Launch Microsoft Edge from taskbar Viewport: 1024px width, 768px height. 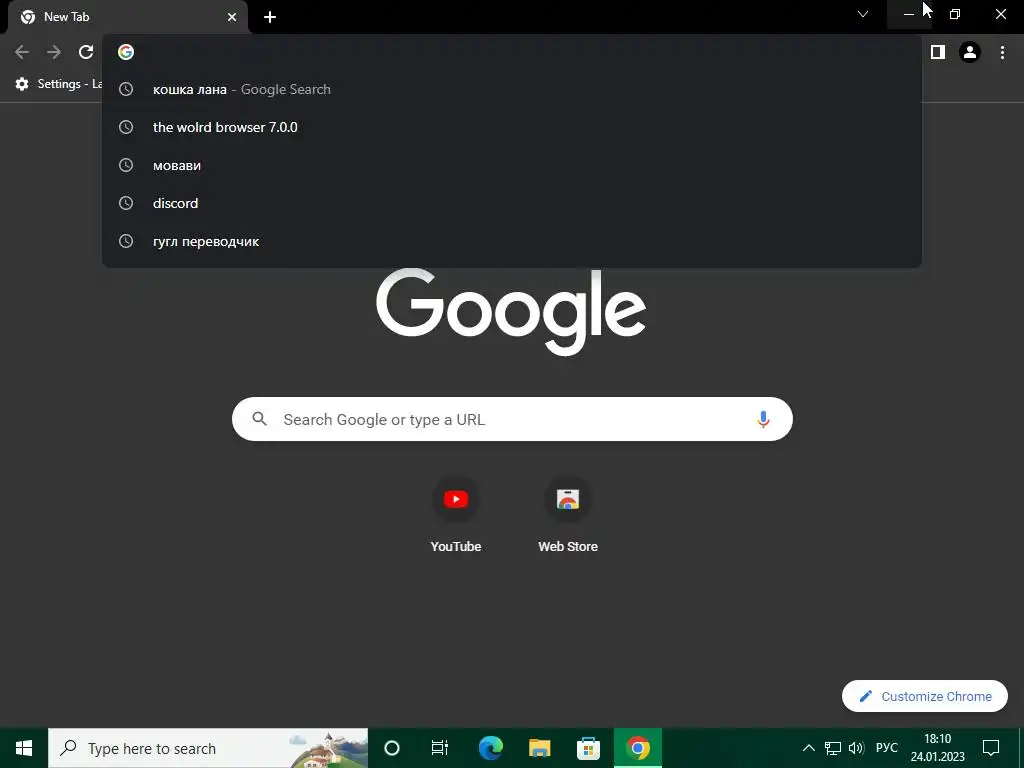click(x=490, y=748)
